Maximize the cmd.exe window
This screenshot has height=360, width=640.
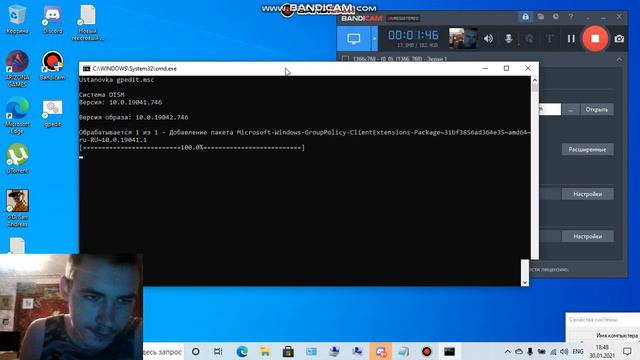506,68
